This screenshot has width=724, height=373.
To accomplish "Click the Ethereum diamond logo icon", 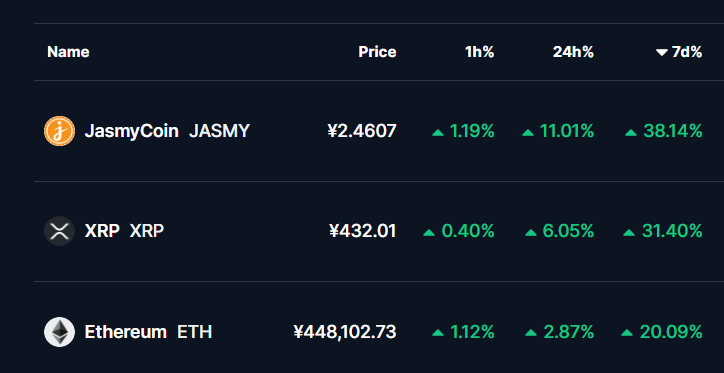I will click(59, 332).
